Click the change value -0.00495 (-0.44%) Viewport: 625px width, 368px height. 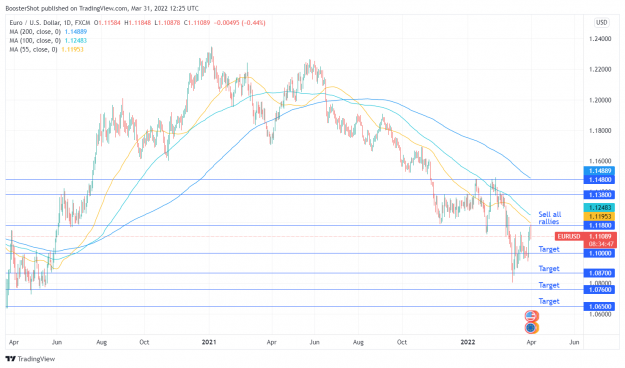click(x=240, y=23)
